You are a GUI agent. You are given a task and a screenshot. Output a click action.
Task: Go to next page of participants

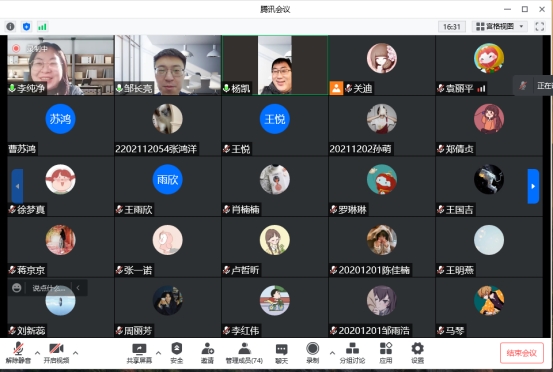(x=533, y=186)
